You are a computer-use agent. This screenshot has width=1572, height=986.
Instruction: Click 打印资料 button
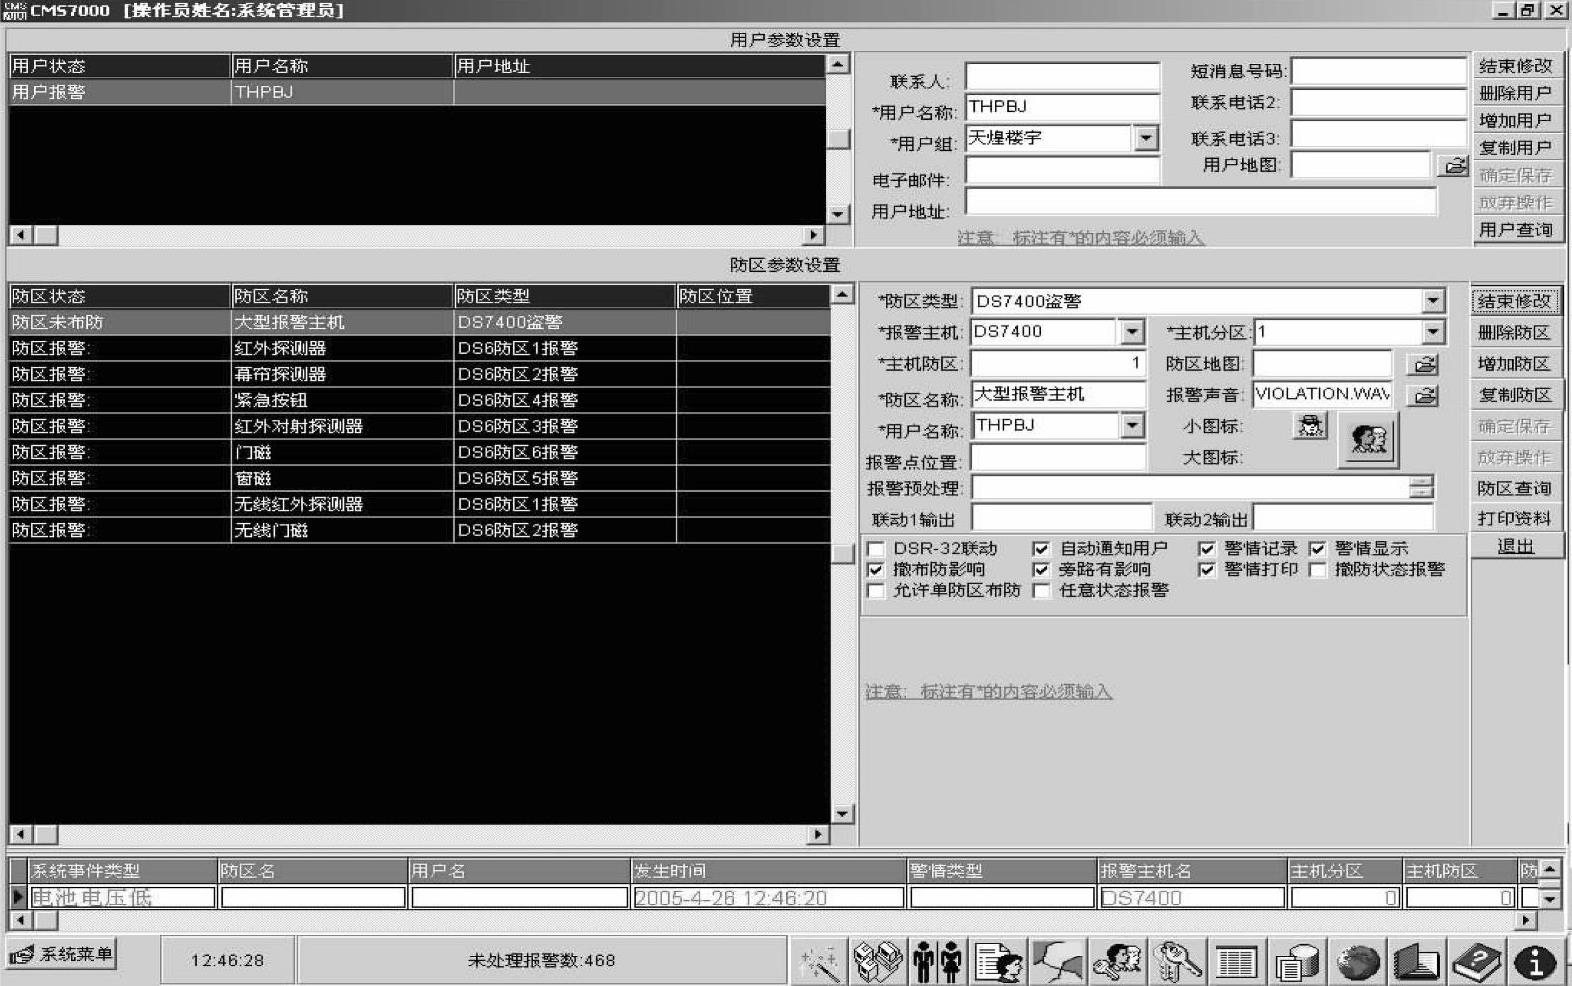point(1516,518)
